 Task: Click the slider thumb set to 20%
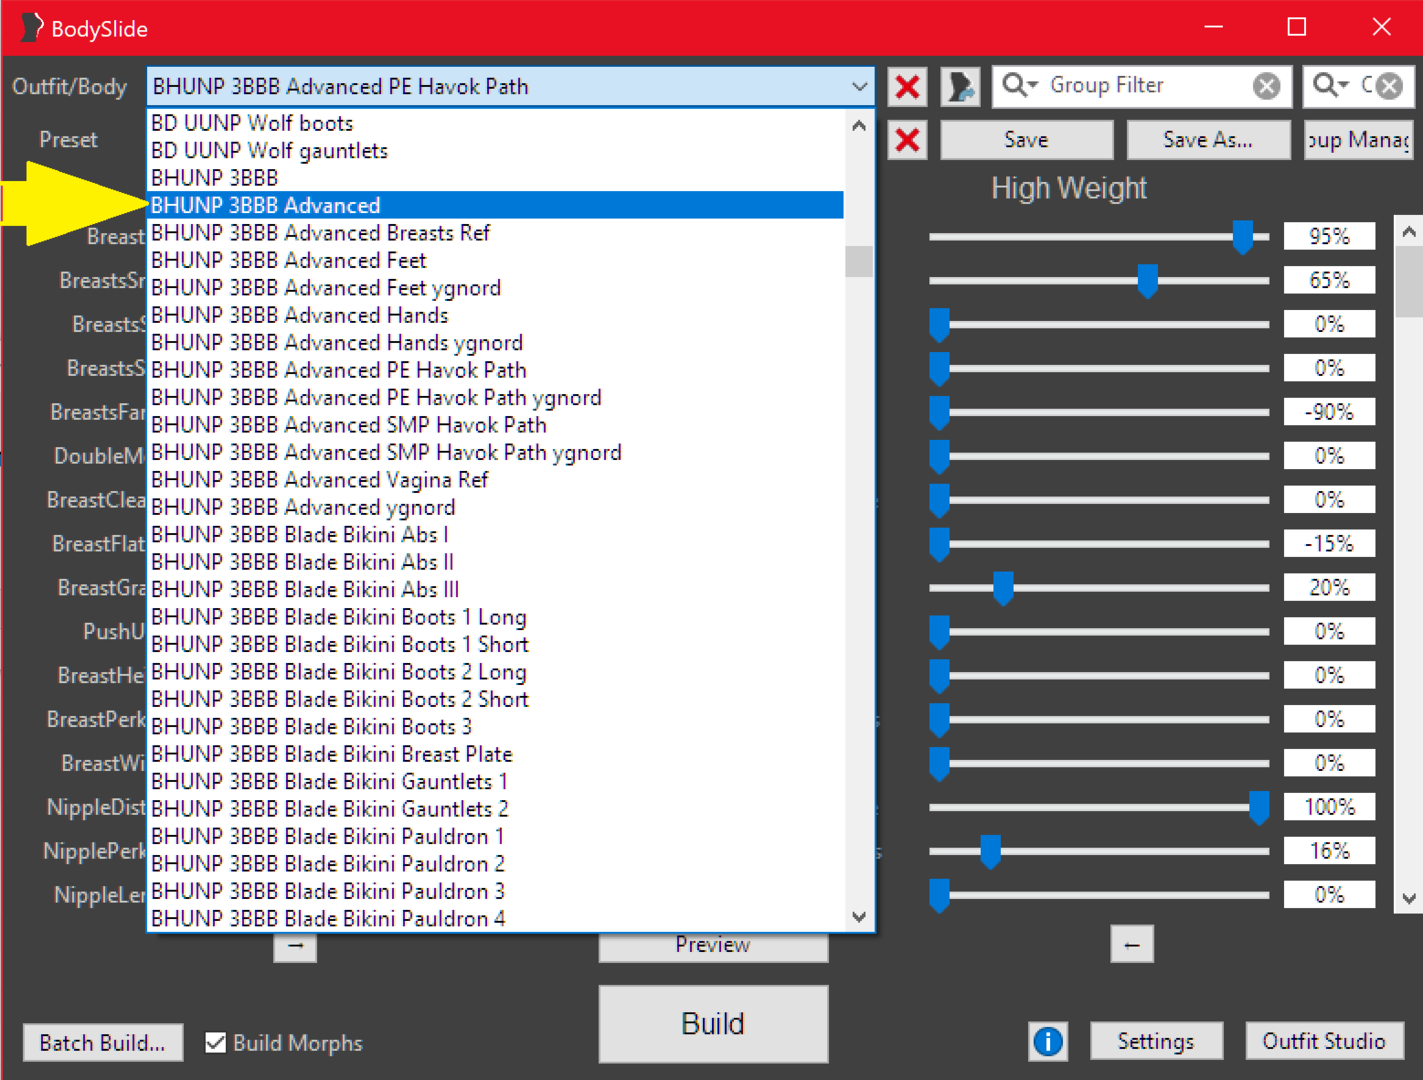[1003, 588]
